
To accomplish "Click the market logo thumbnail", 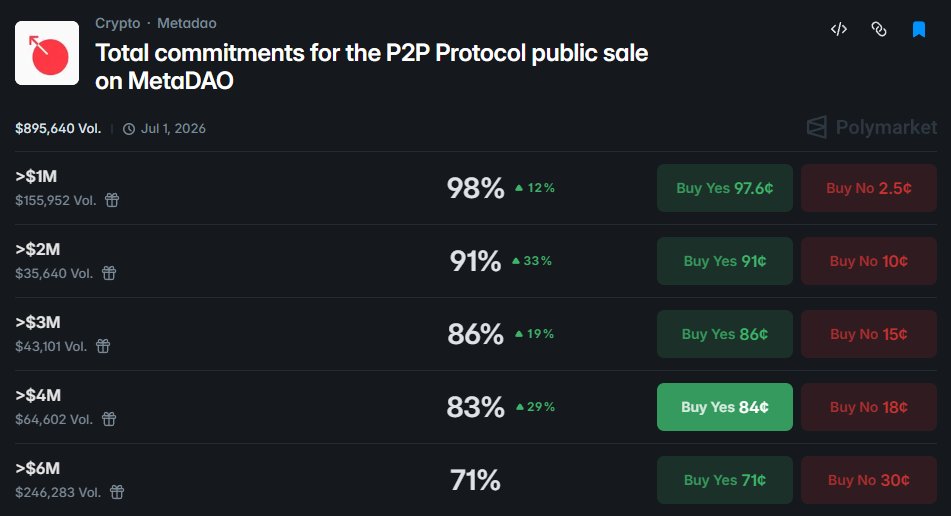I will point(48,53).
